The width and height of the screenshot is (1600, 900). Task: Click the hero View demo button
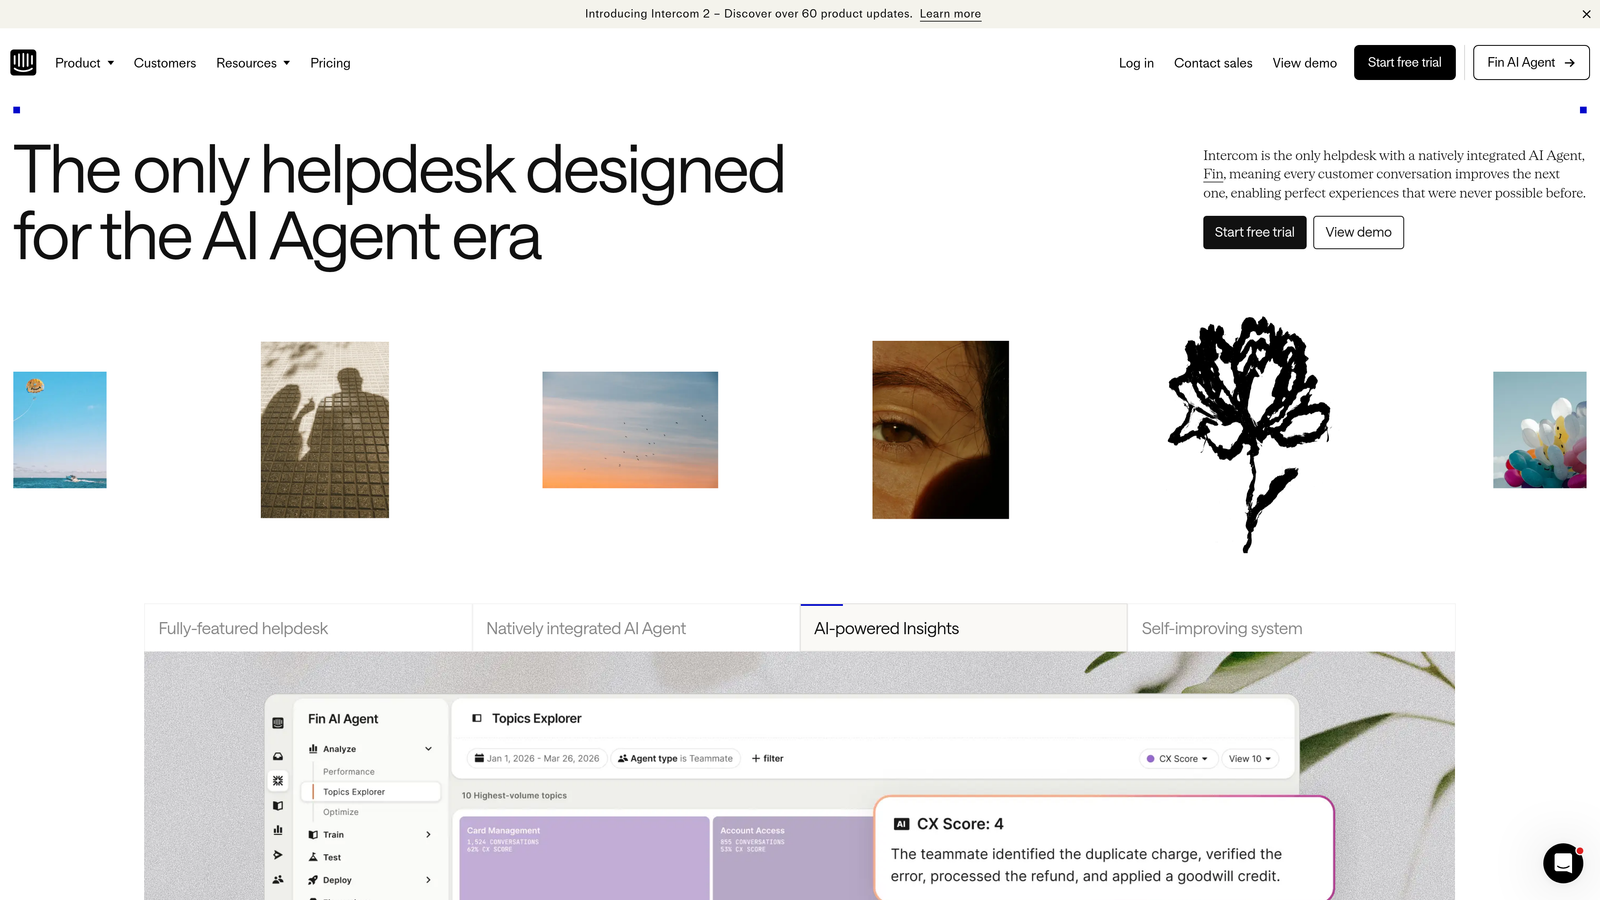(x=1358, y=232)
